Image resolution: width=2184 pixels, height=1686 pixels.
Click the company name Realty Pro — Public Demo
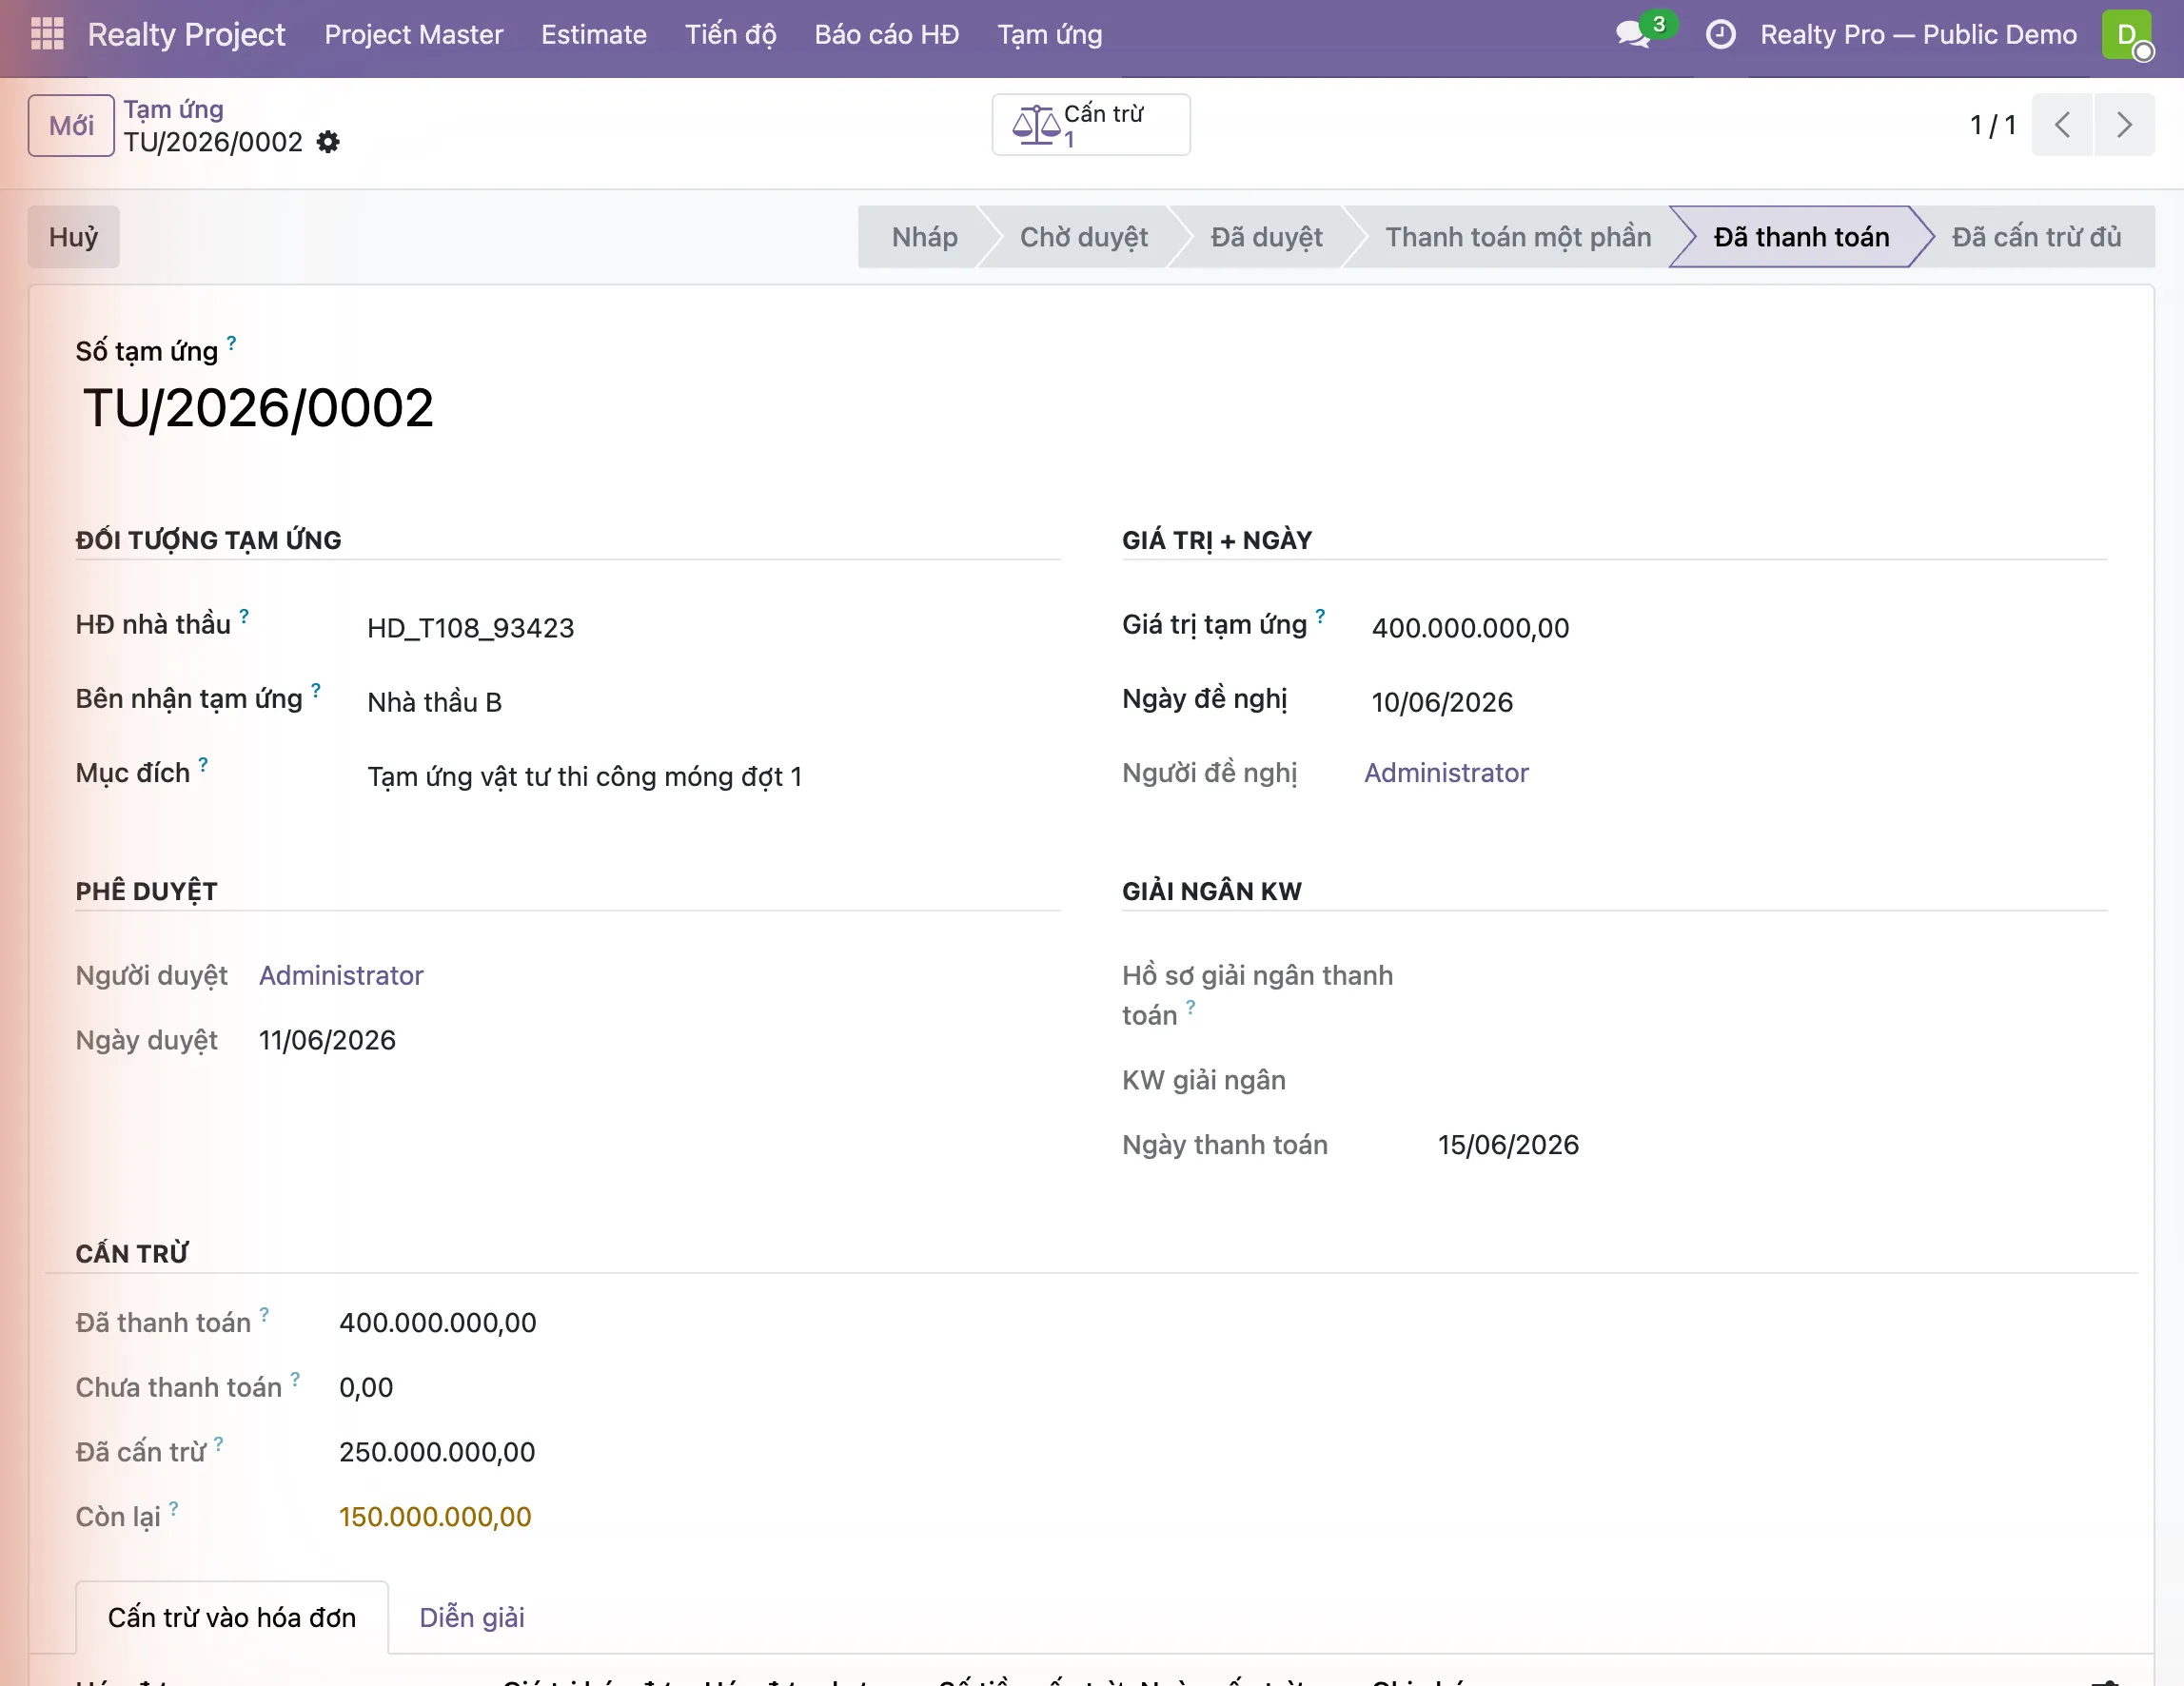pos(1918,34)
